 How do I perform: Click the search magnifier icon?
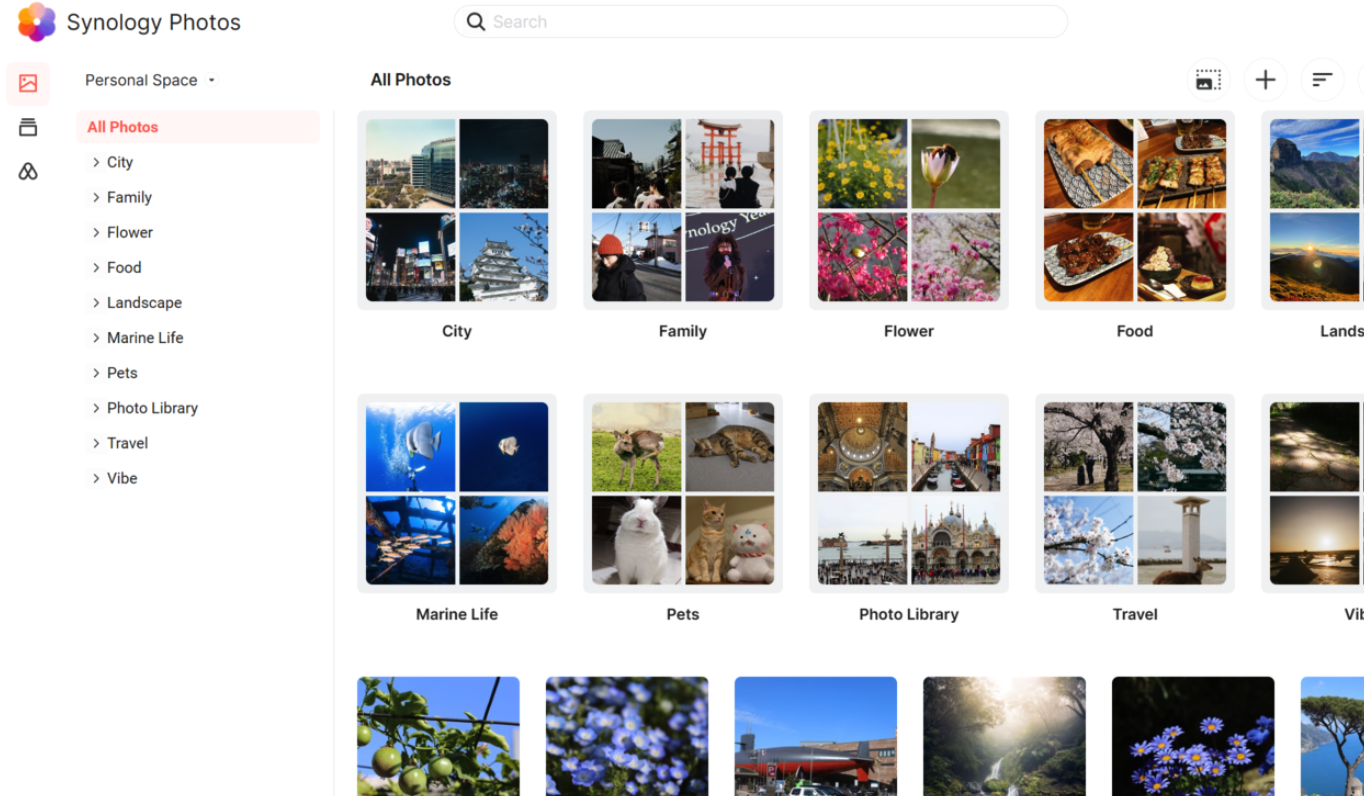coord(476,22)
